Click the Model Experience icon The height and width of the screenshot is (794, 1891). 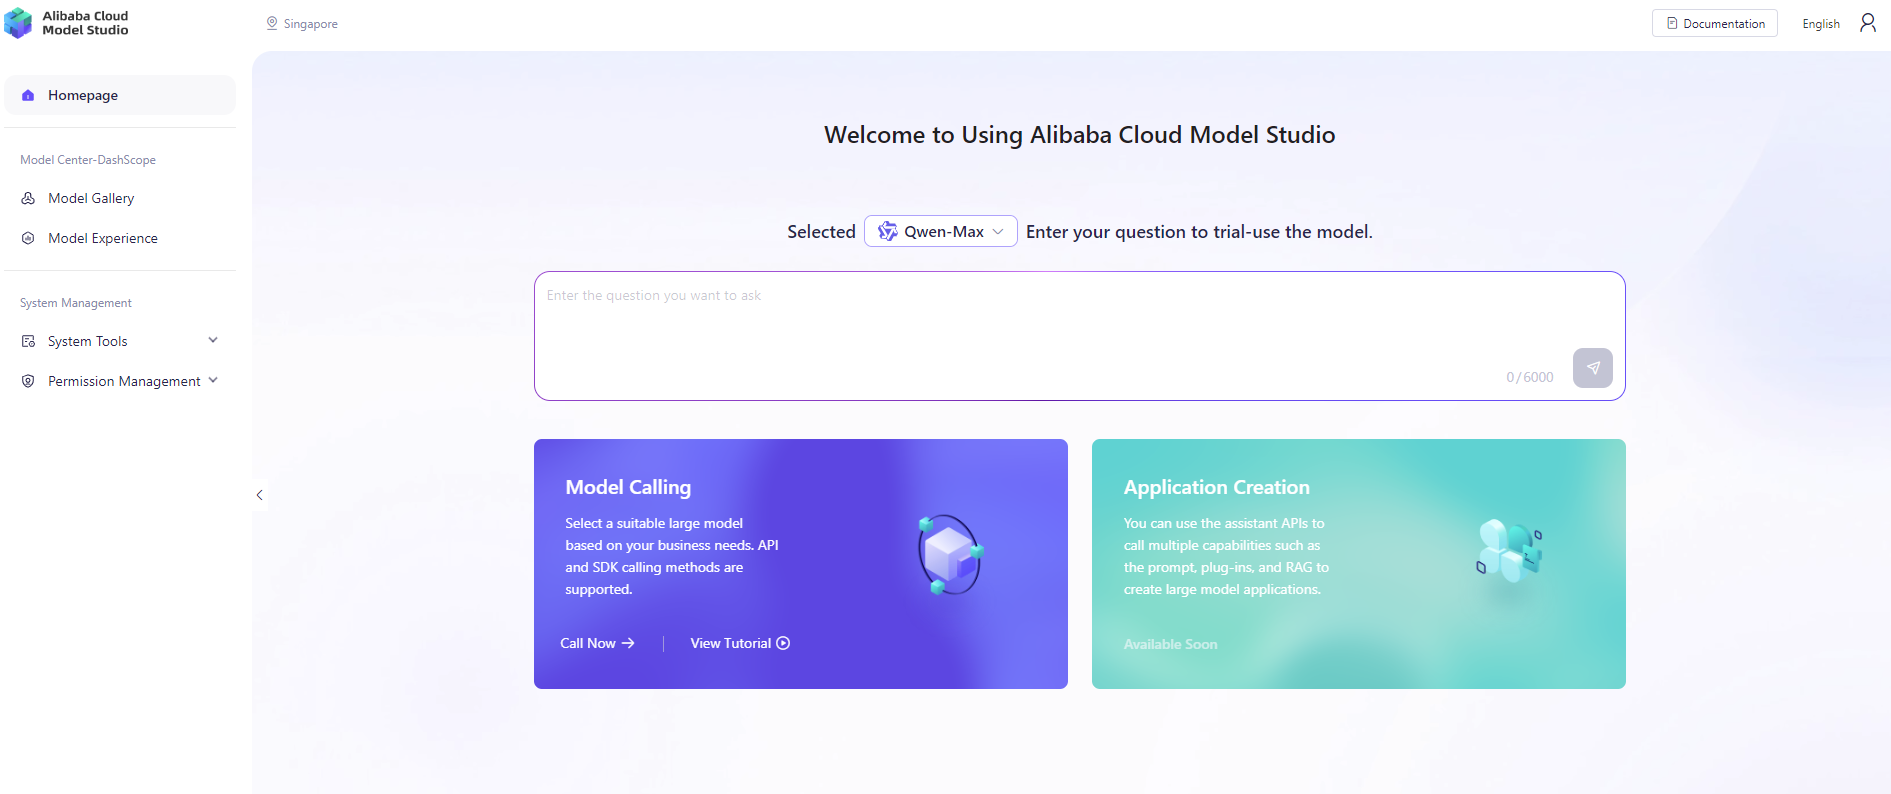28,238
